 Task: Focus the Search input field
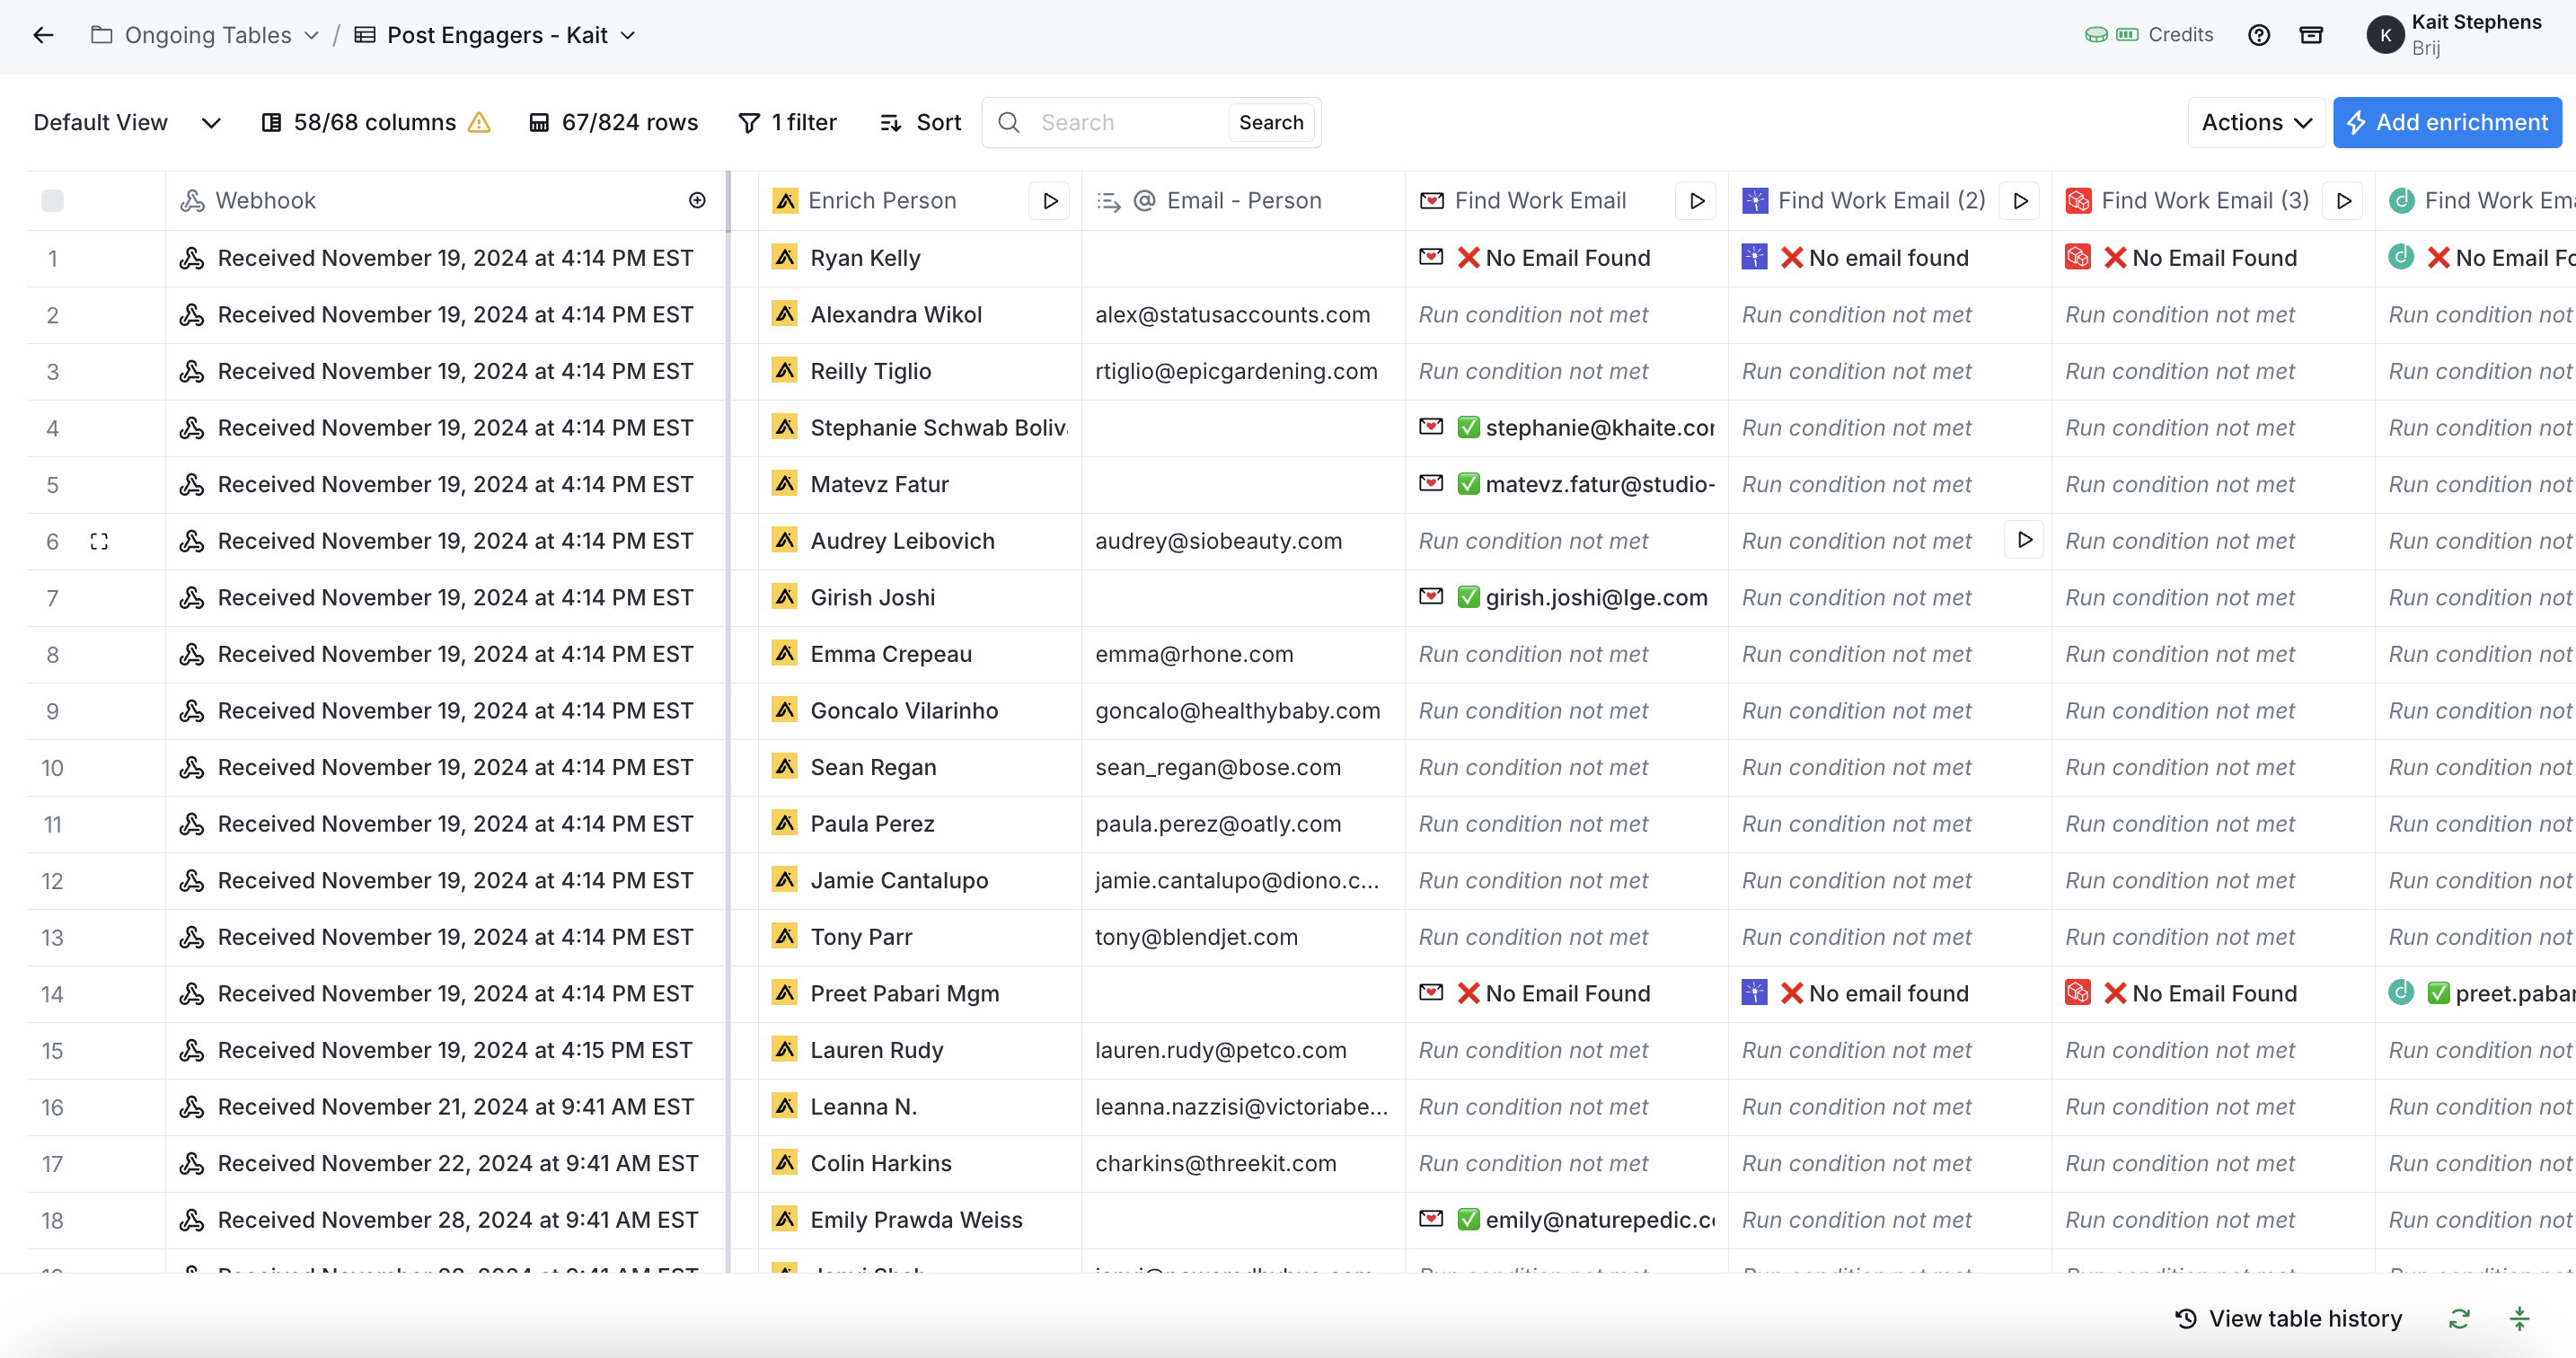1126,122
